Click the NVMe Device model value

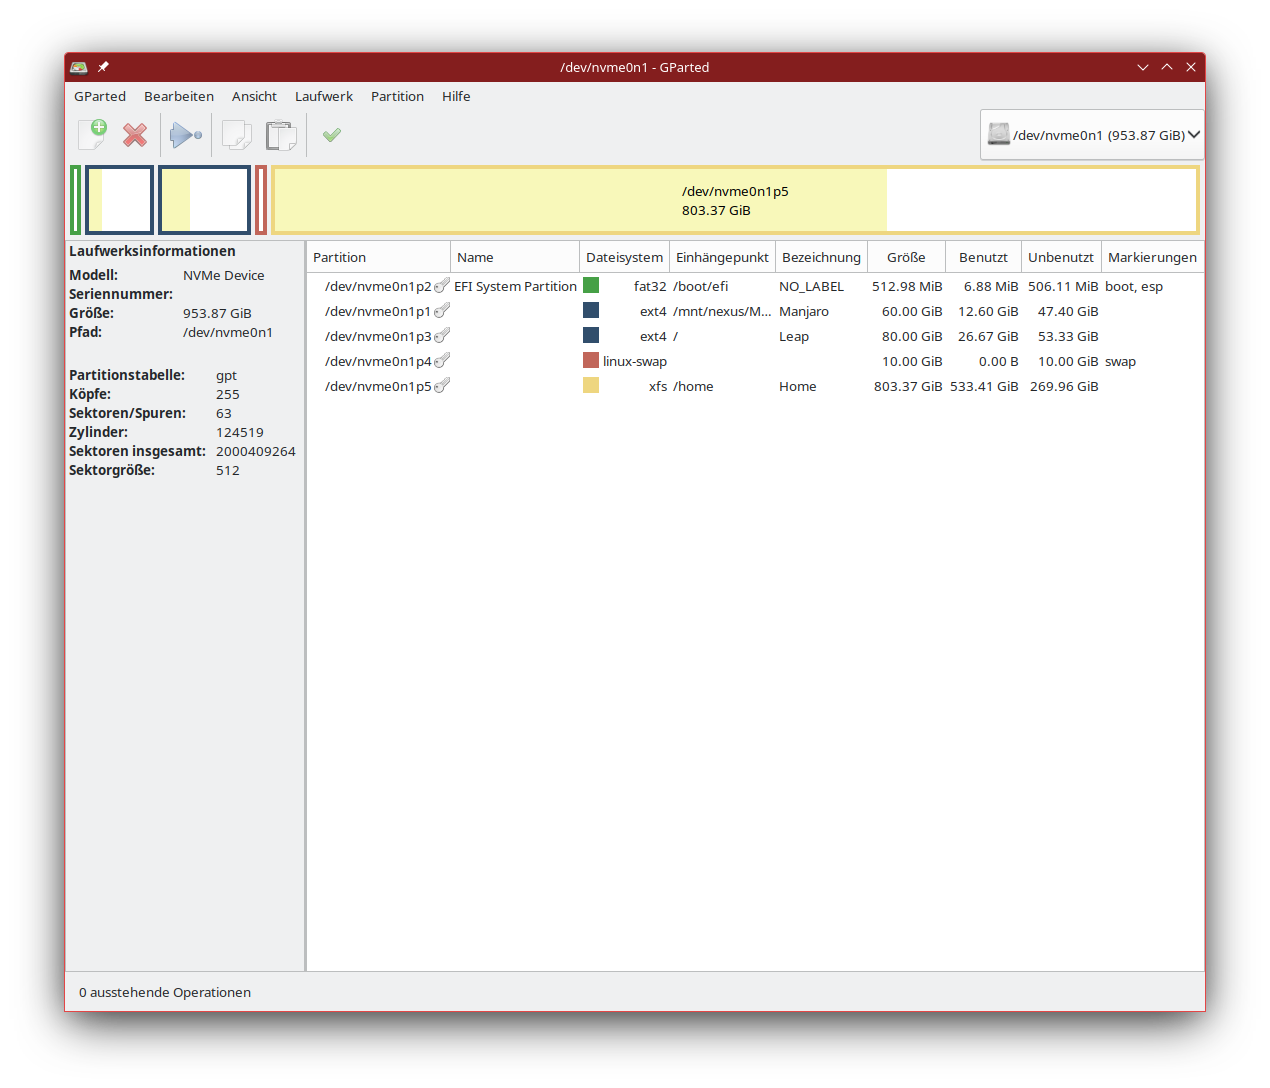click(x=224, y=275)
